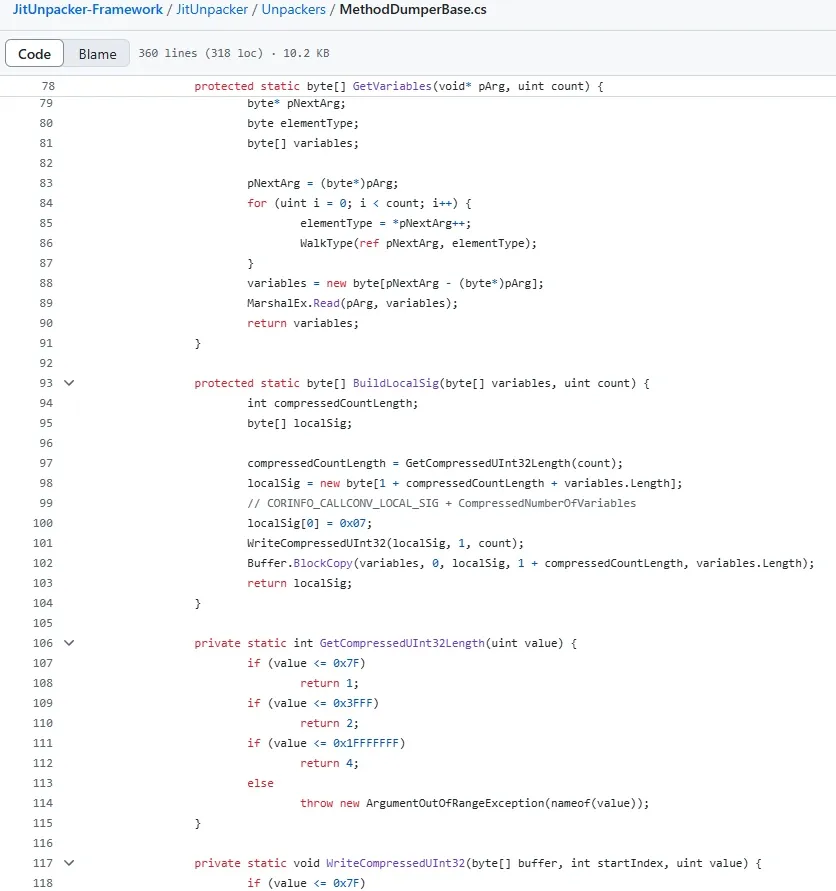
Task: Click the '360 lines (318 loc)' file info
Action: (201, 53)
